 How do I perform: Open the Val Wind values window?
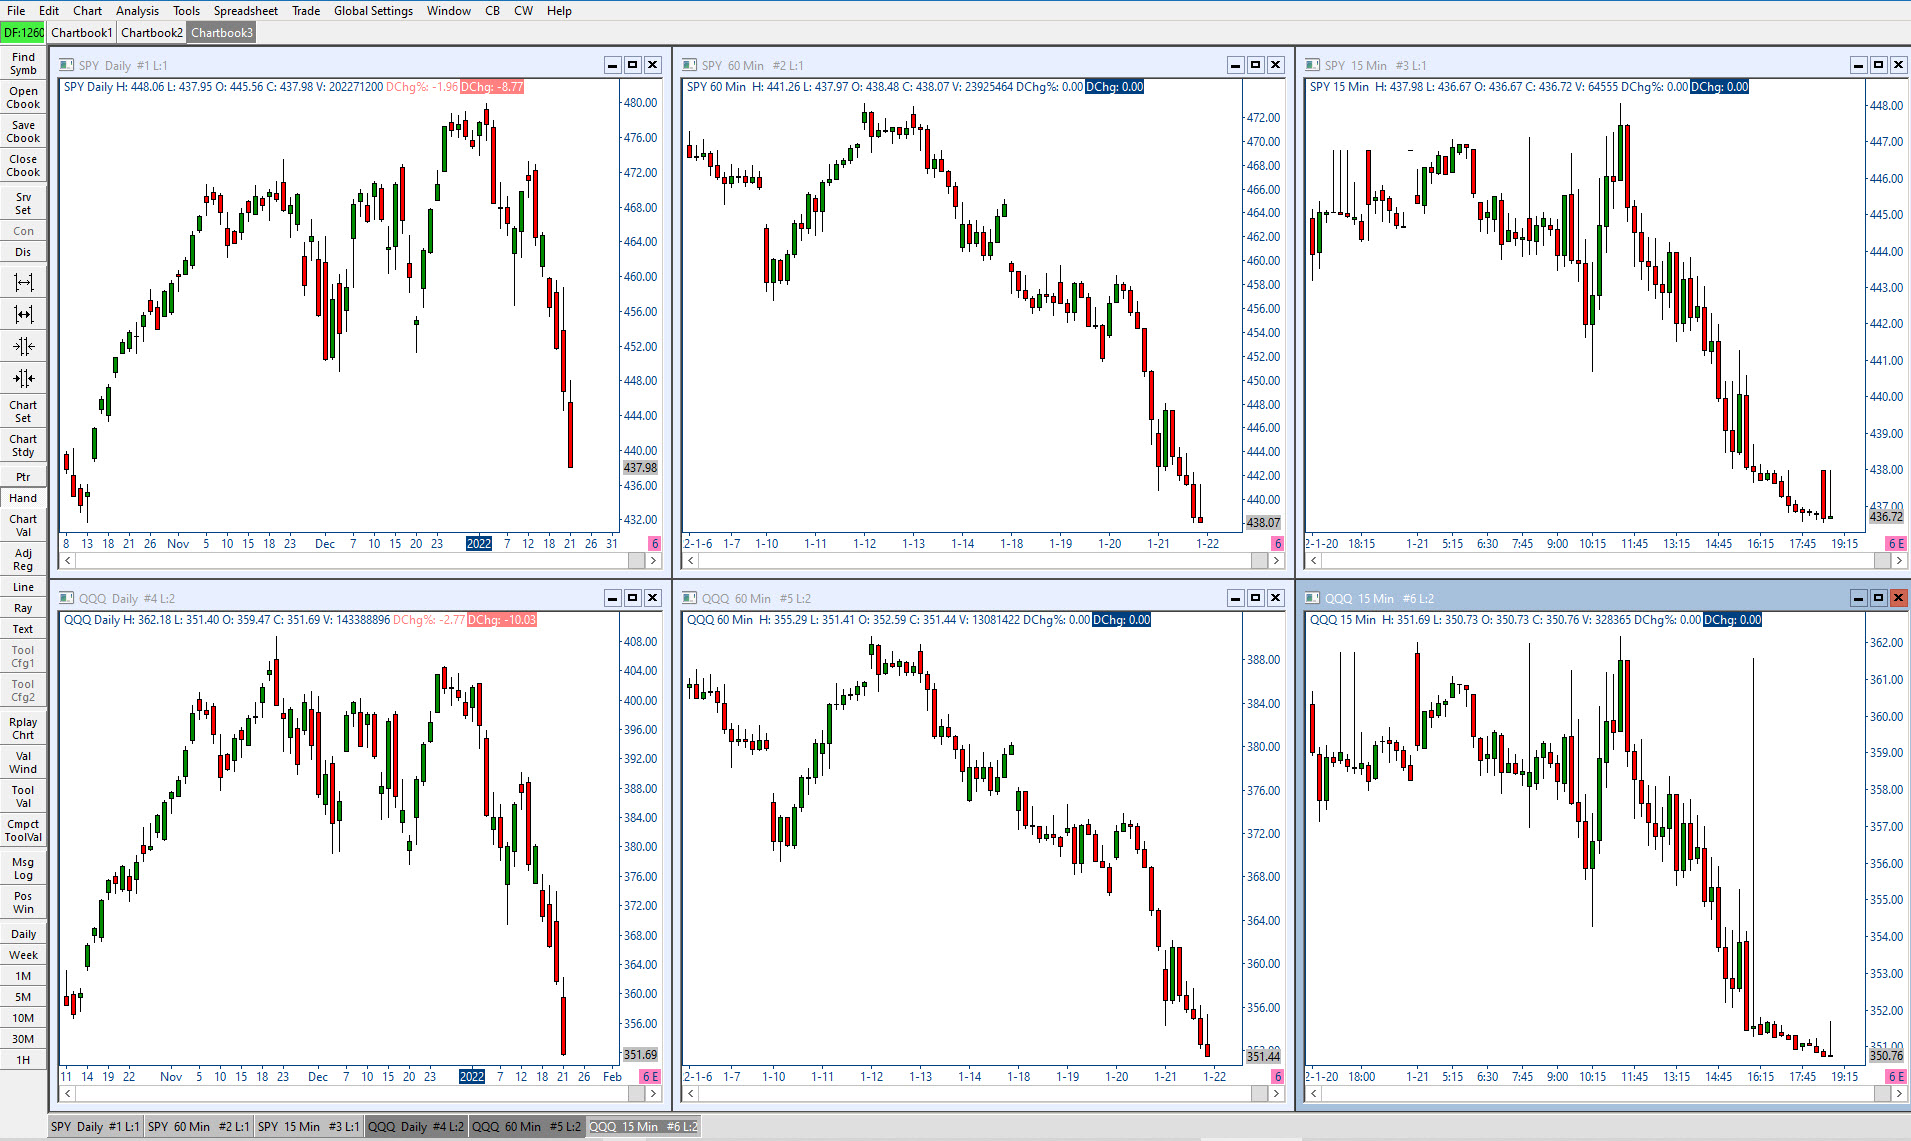[23, 762]
